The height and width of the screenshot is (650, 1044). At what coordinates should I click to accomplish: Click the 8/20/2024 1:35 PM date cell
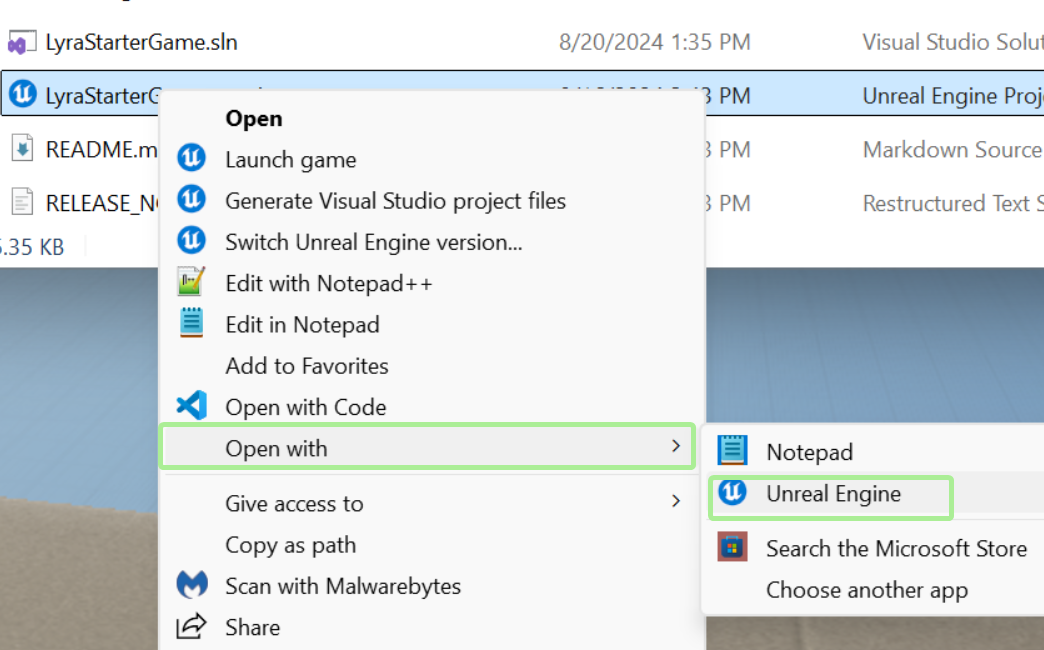coord(654,43)
